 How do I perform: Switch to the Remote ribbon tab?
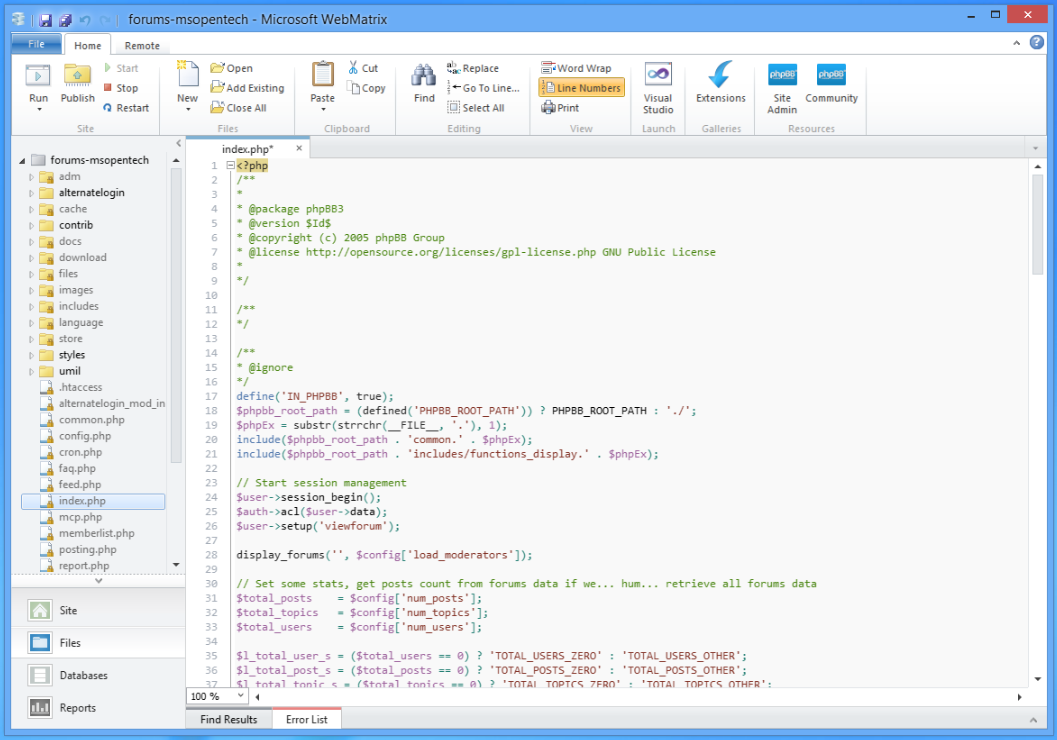click(142, 46)
